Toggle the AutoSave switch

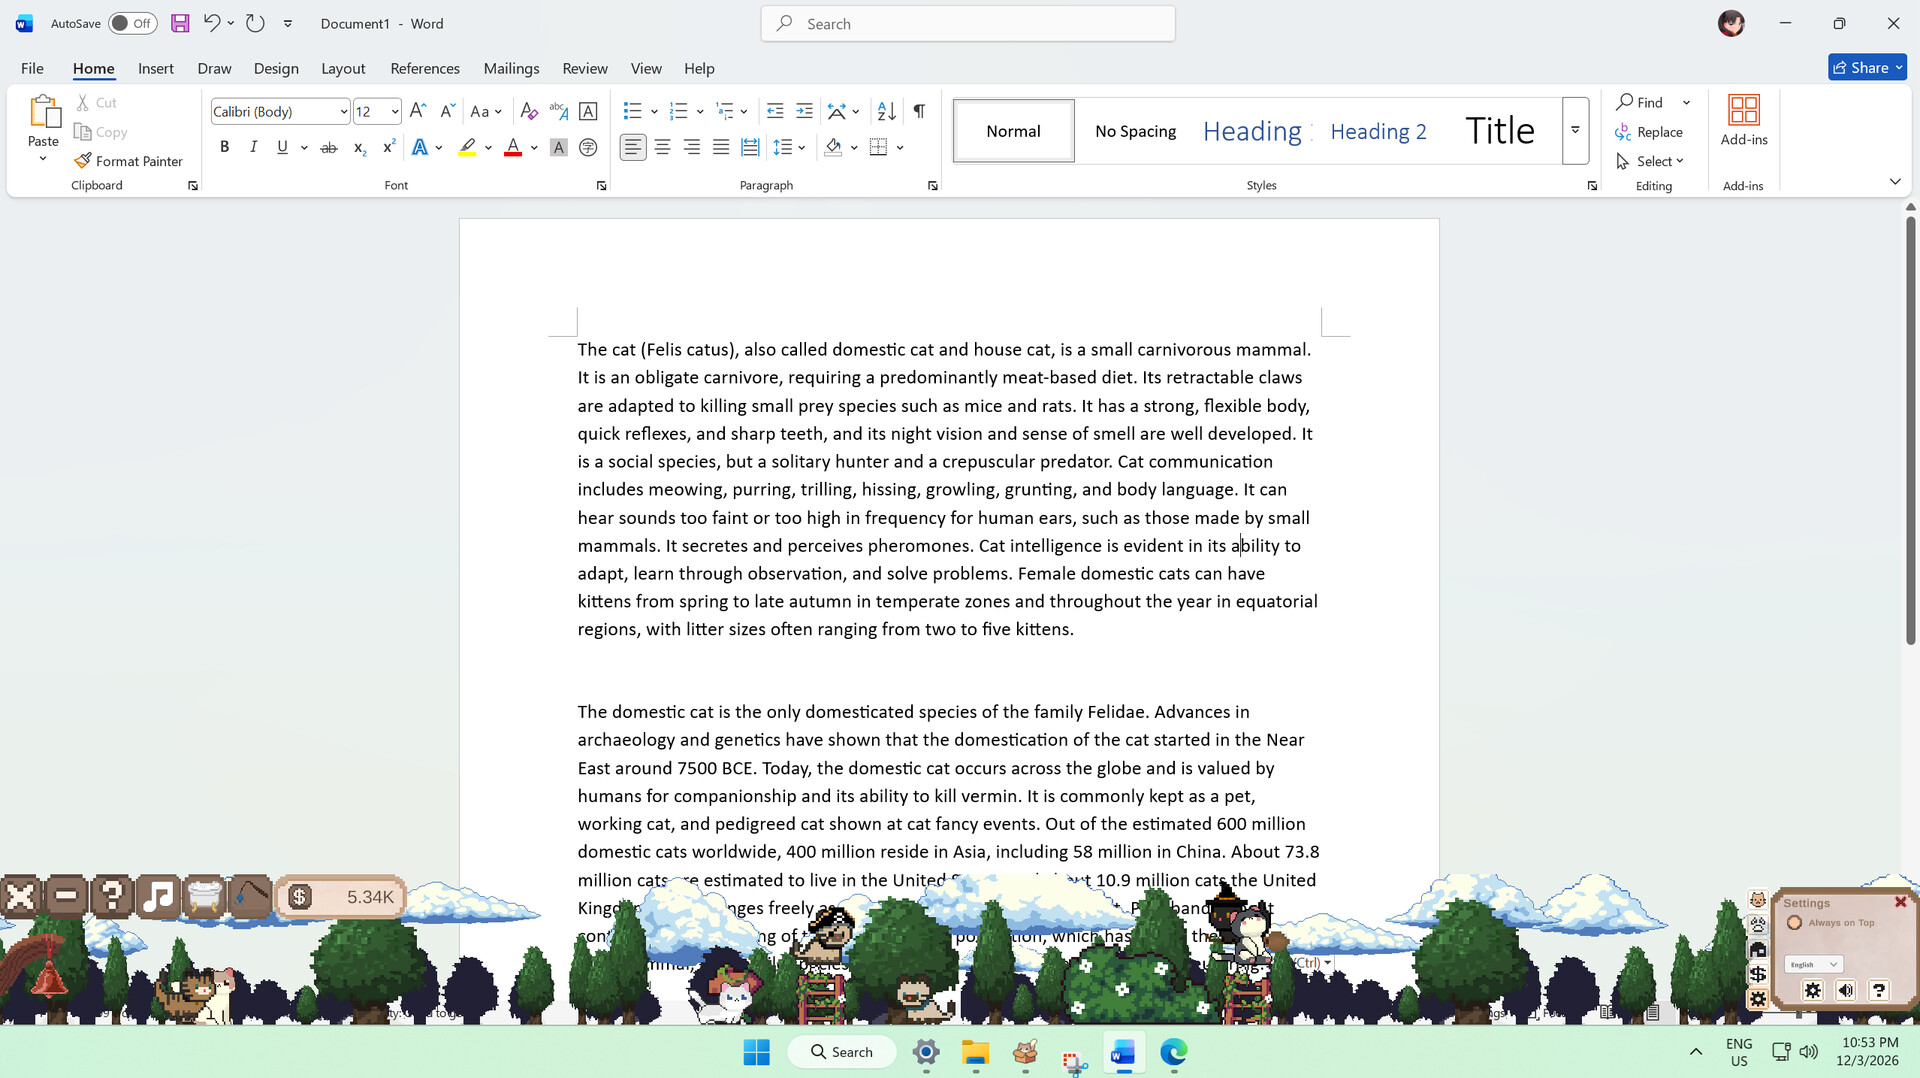click(132, 23)
